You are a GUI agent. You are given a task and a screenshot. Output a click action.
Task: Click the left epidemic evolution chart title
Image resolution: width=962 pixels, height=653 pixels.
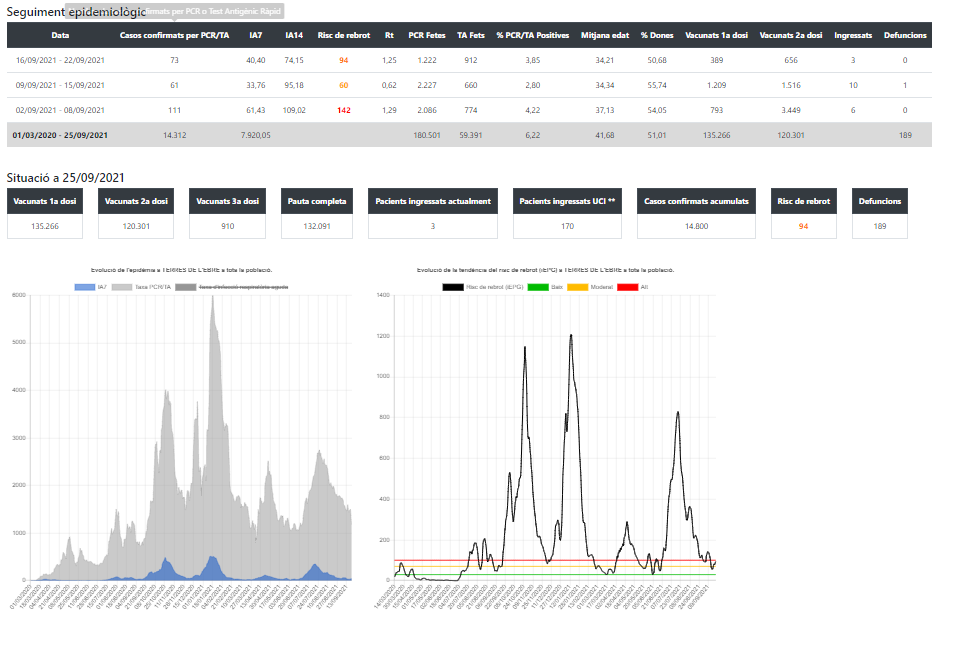182,270
